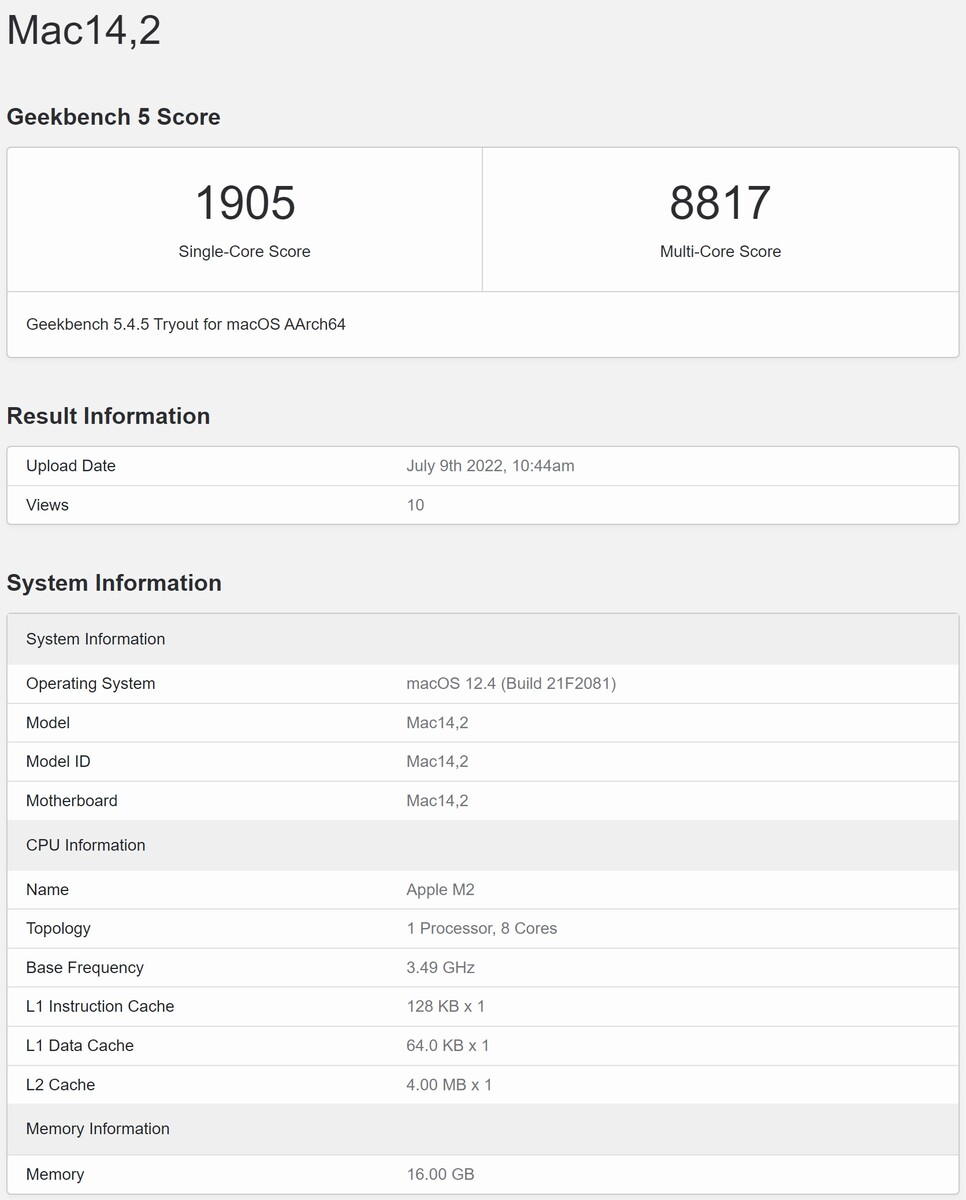Click the Operating System macOS 12.4 value
966x1200 pixels.
pyautogui.click(x=511, y=684)
